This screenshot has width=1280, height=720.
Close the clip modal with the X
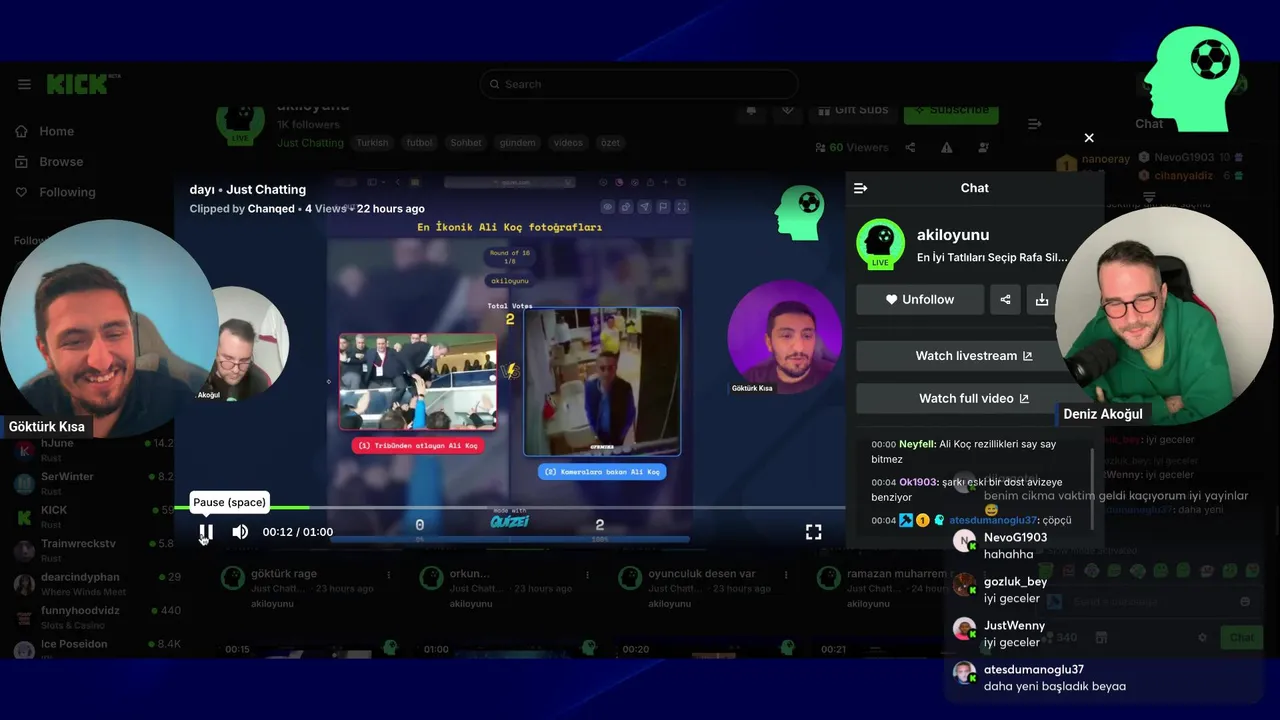tap(1089, 138)
